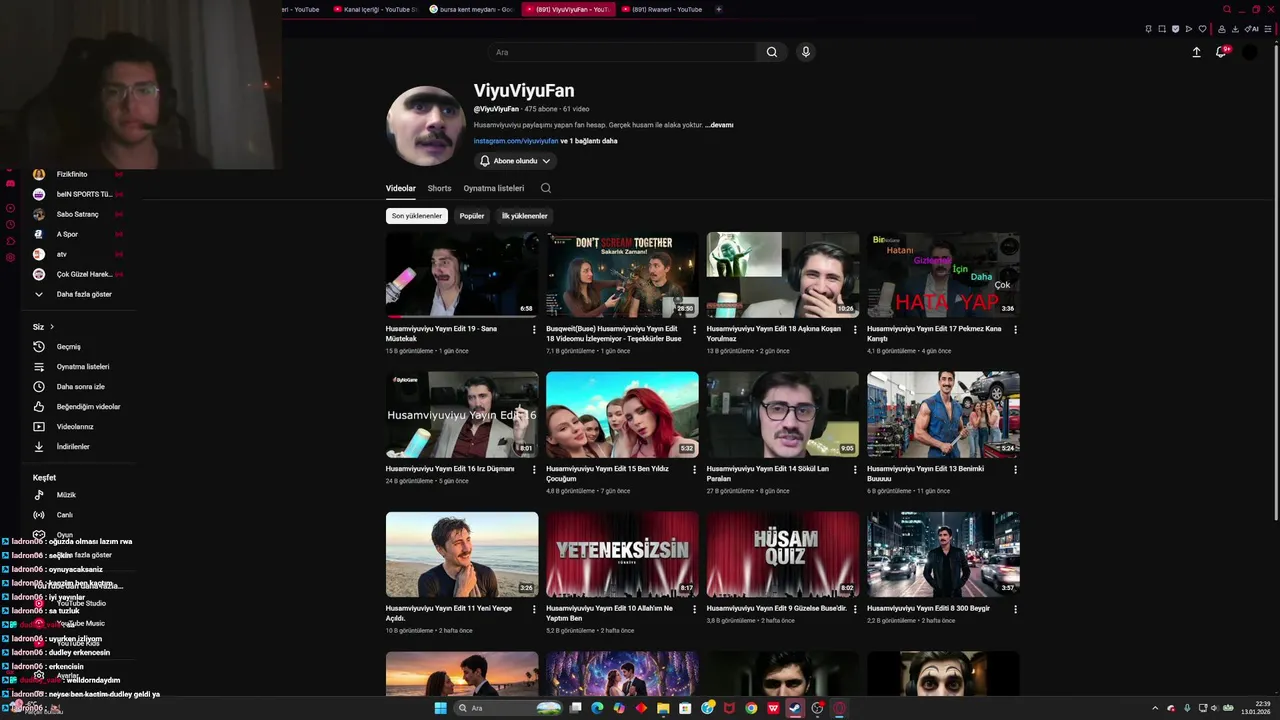Viewport: 1280px width, 720px height.
Task: Click the YouTube search magnifier button
Action: (771, 52)
